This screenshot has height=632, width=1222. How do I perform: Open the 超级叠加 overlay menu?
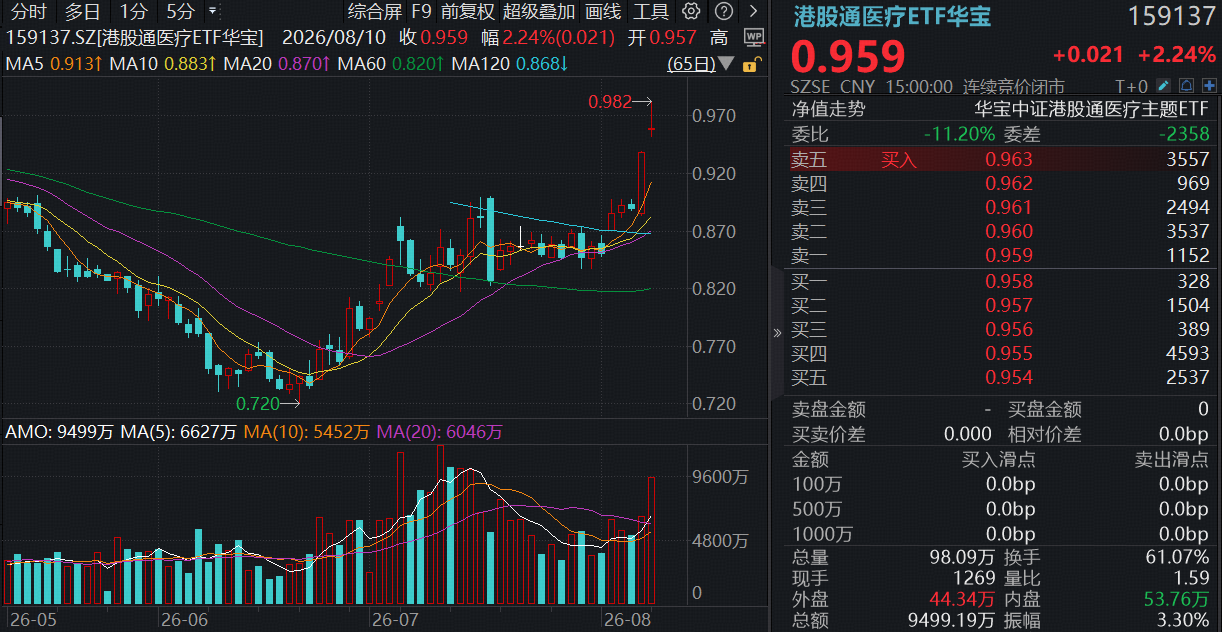coord(539,12)
